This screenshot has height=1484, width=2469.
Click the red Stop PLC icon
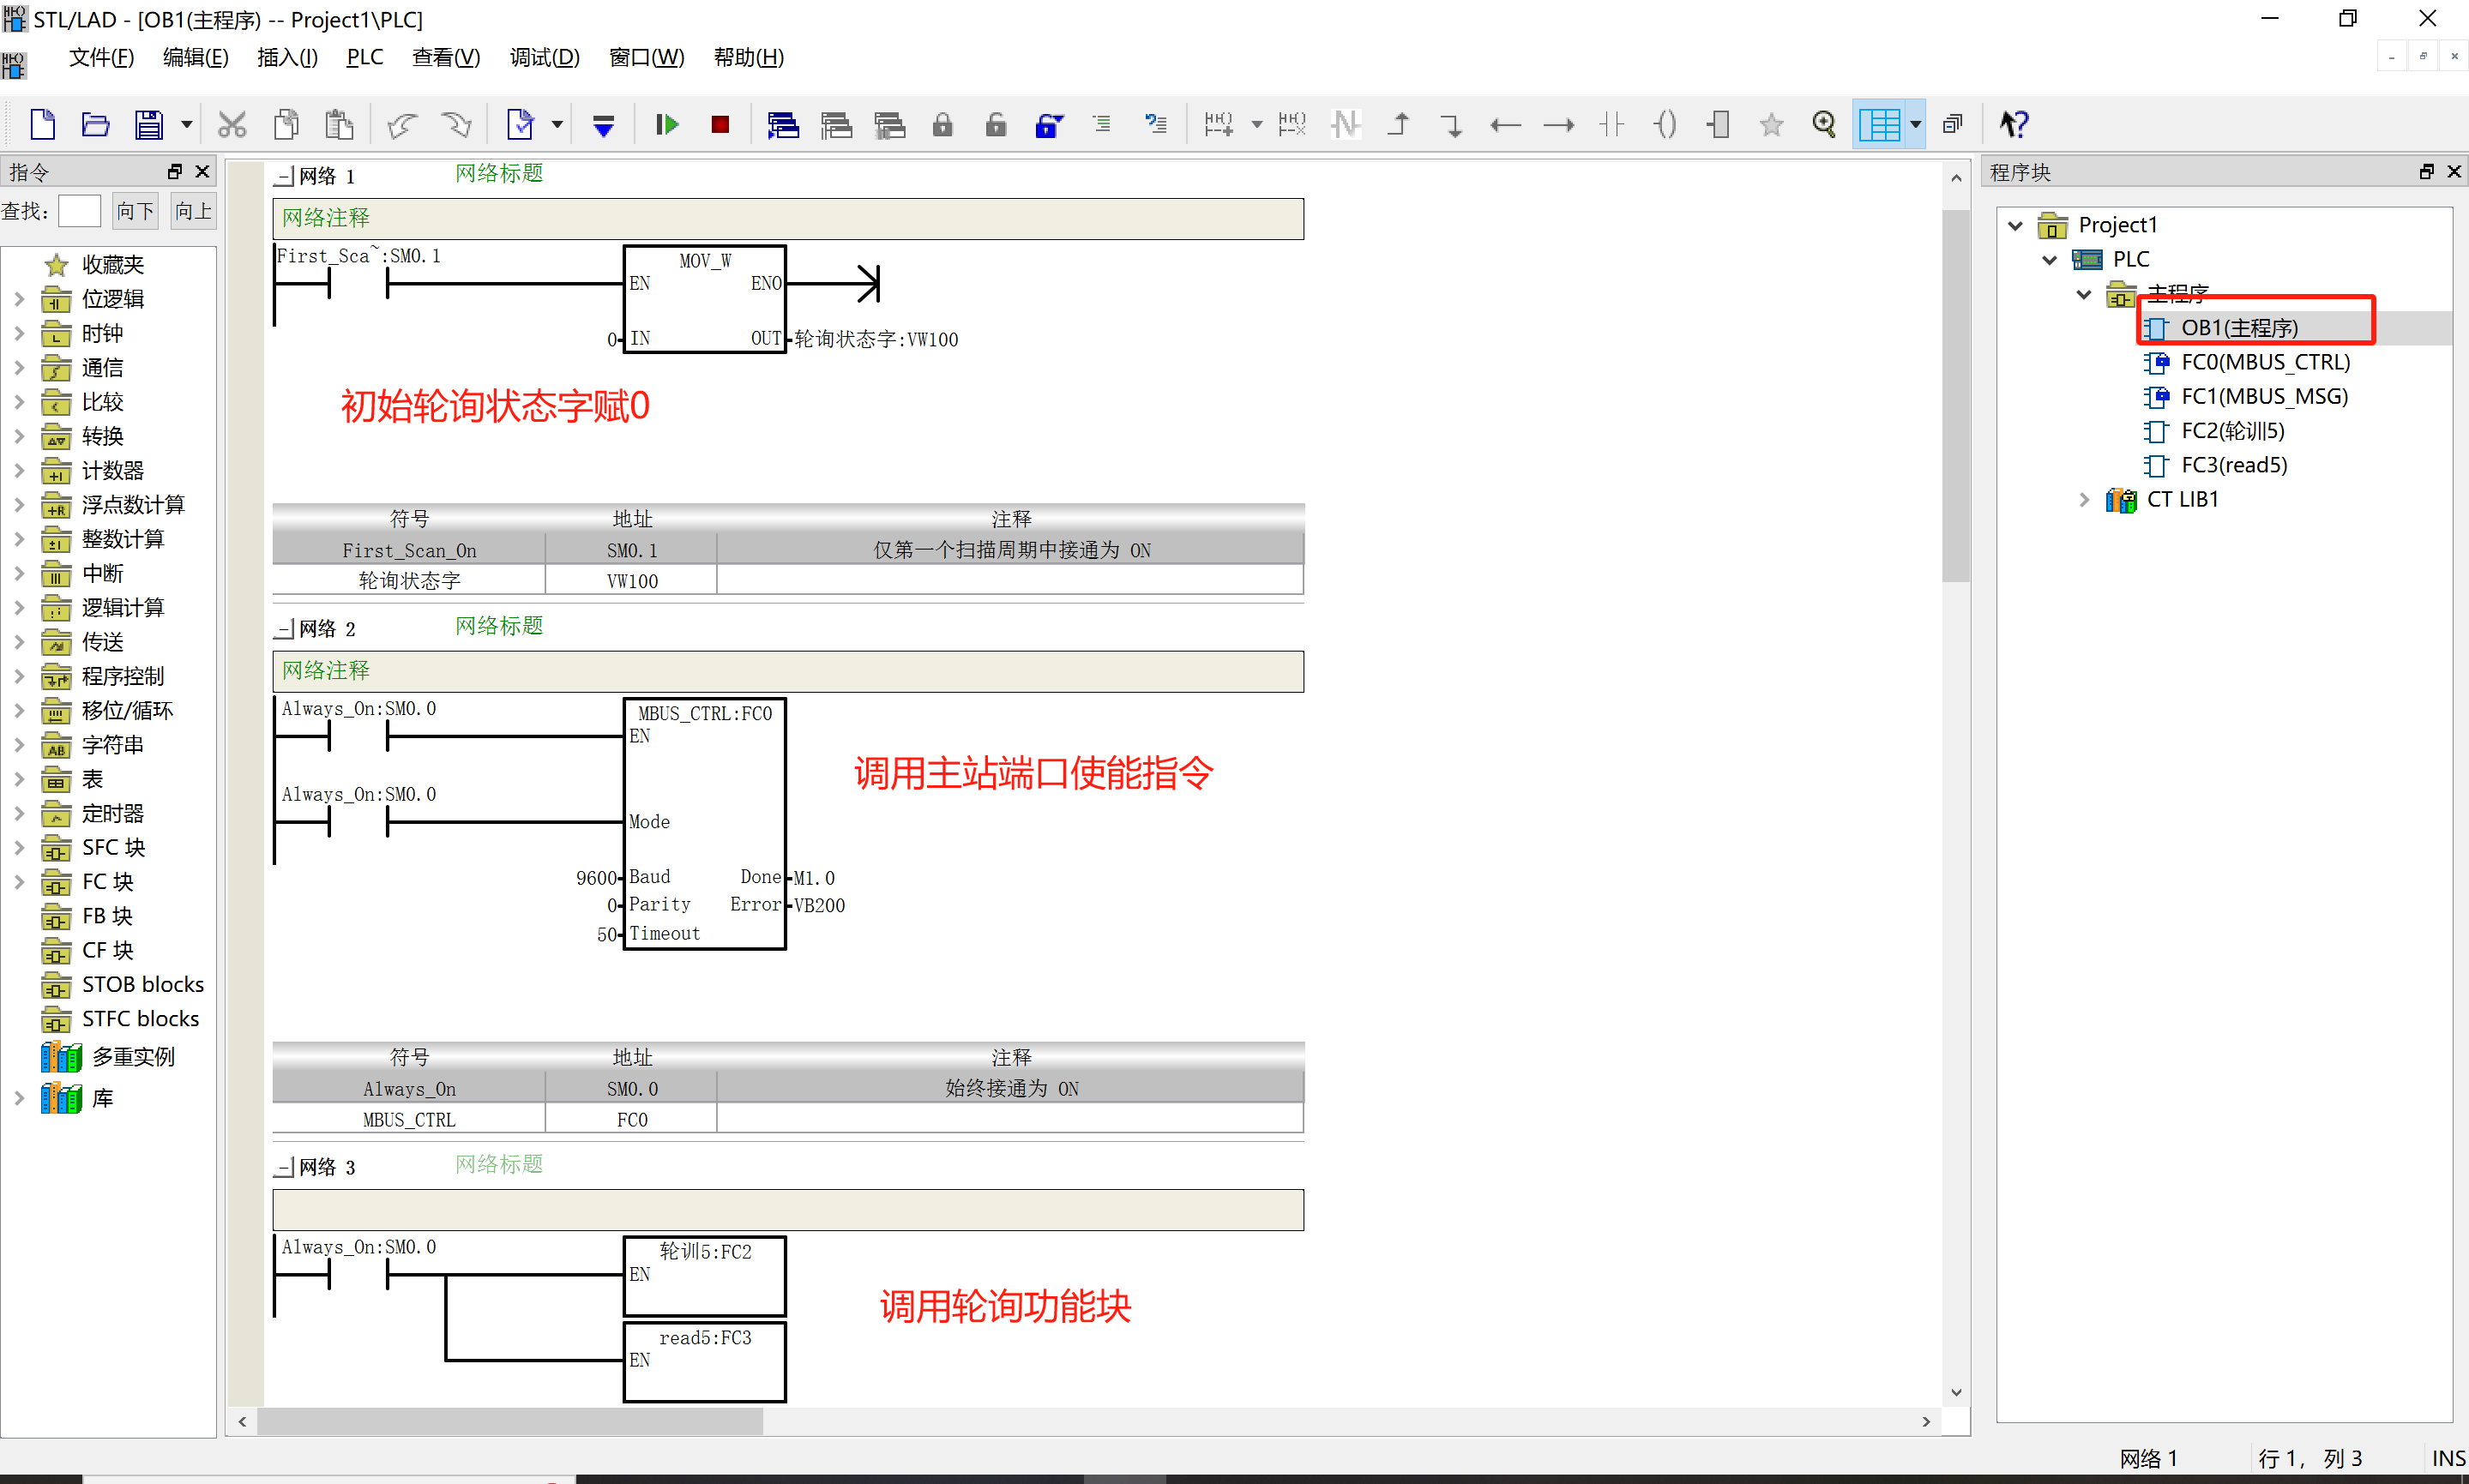(x=720, y=125)
